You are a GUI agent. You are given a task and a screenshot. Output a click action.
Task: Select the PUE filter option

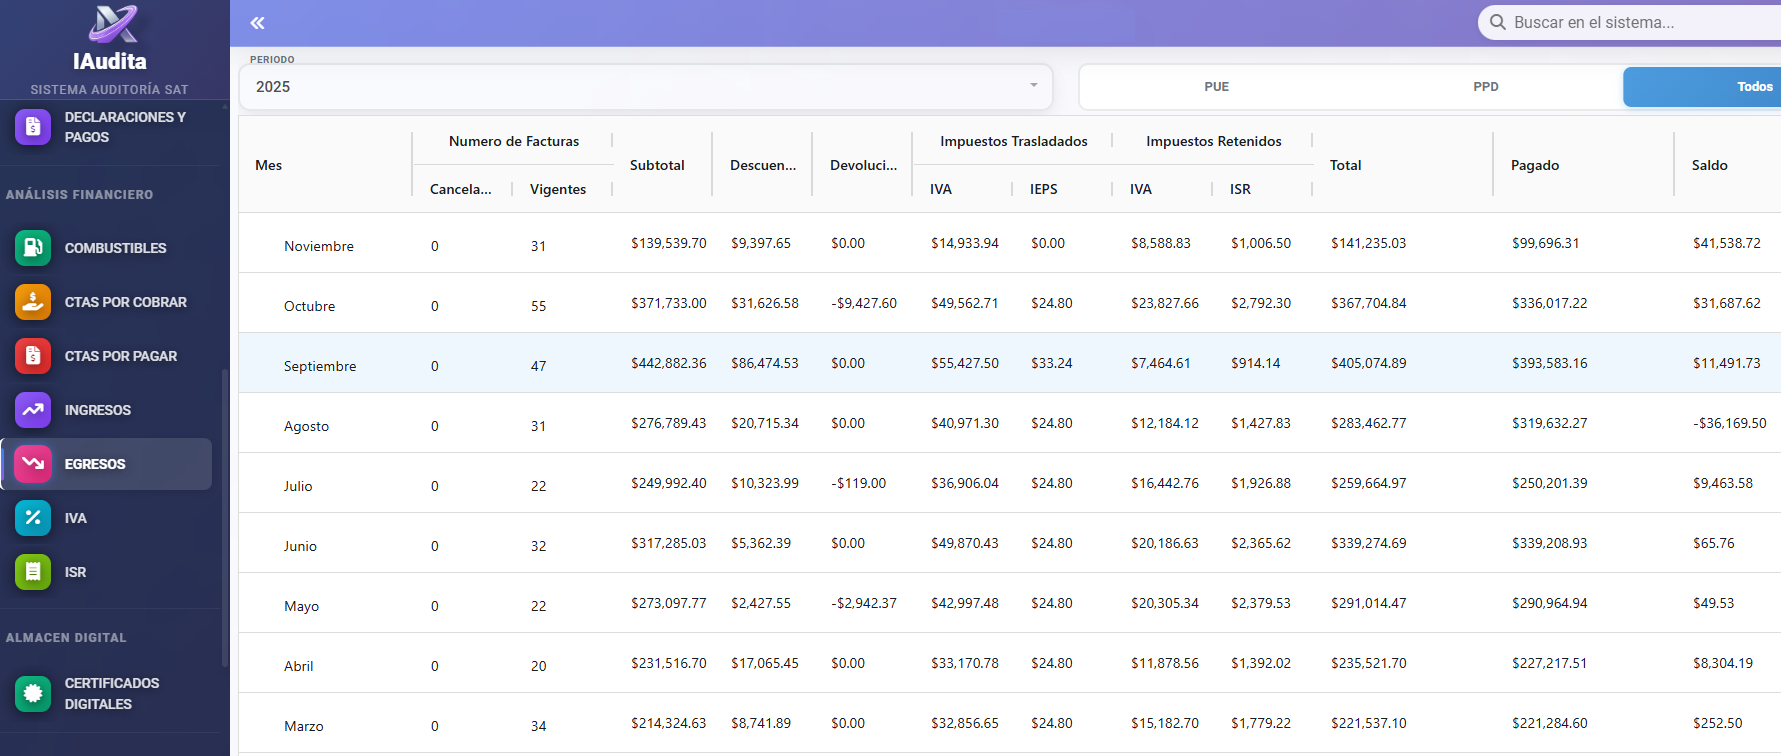(x=1216, y=87)
